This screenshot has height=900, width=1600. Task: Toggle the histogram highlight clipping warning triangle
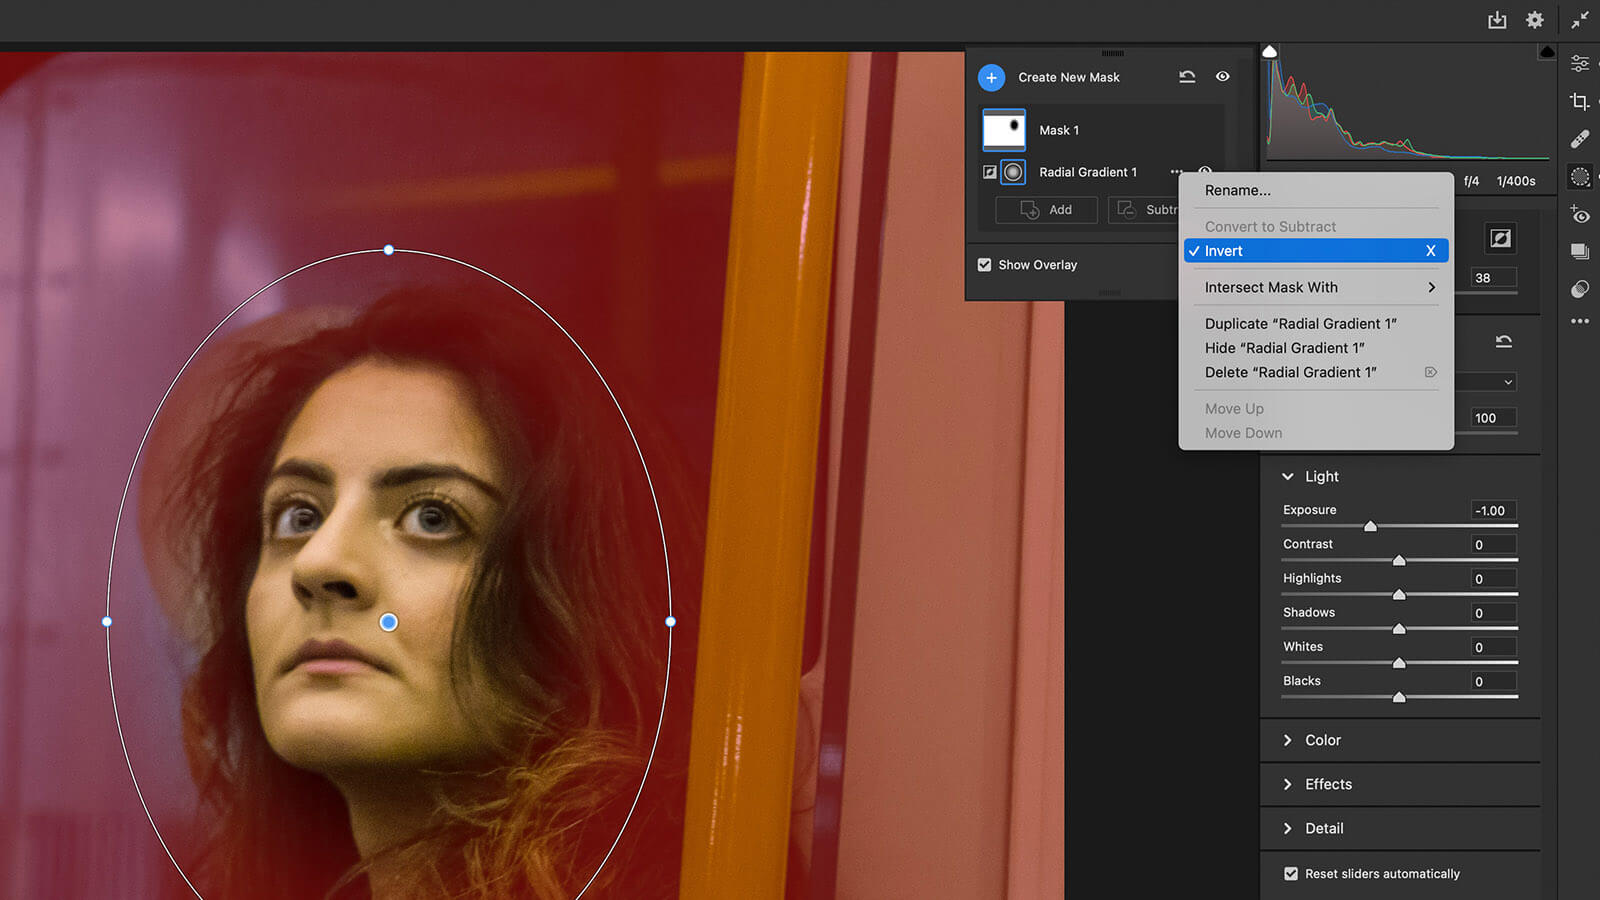tap(1547, 52)
